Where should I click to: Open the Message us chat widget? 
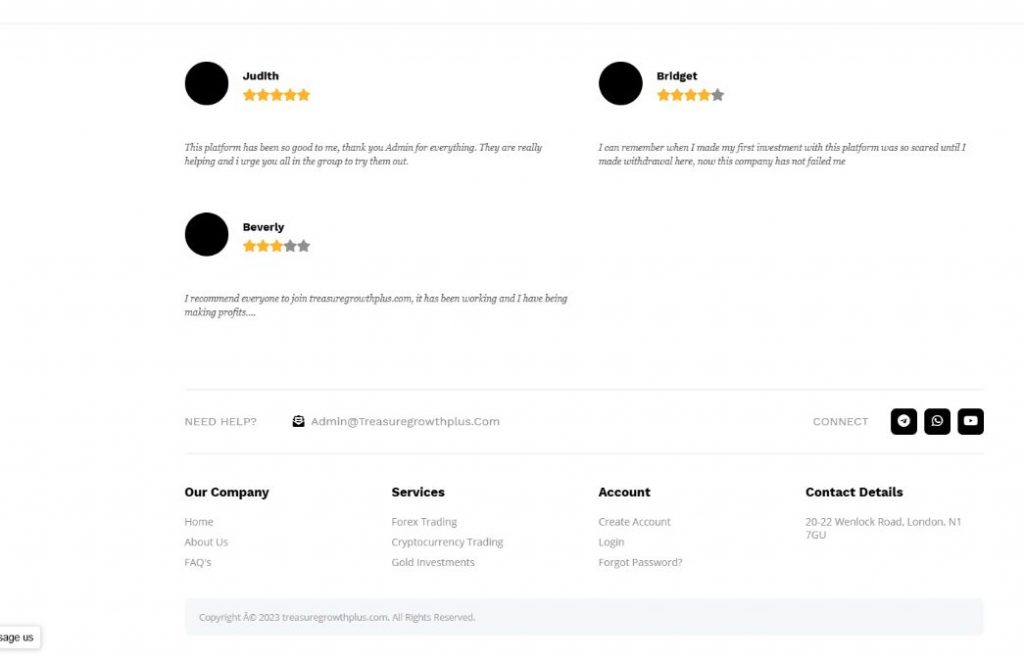coord(18,637)
